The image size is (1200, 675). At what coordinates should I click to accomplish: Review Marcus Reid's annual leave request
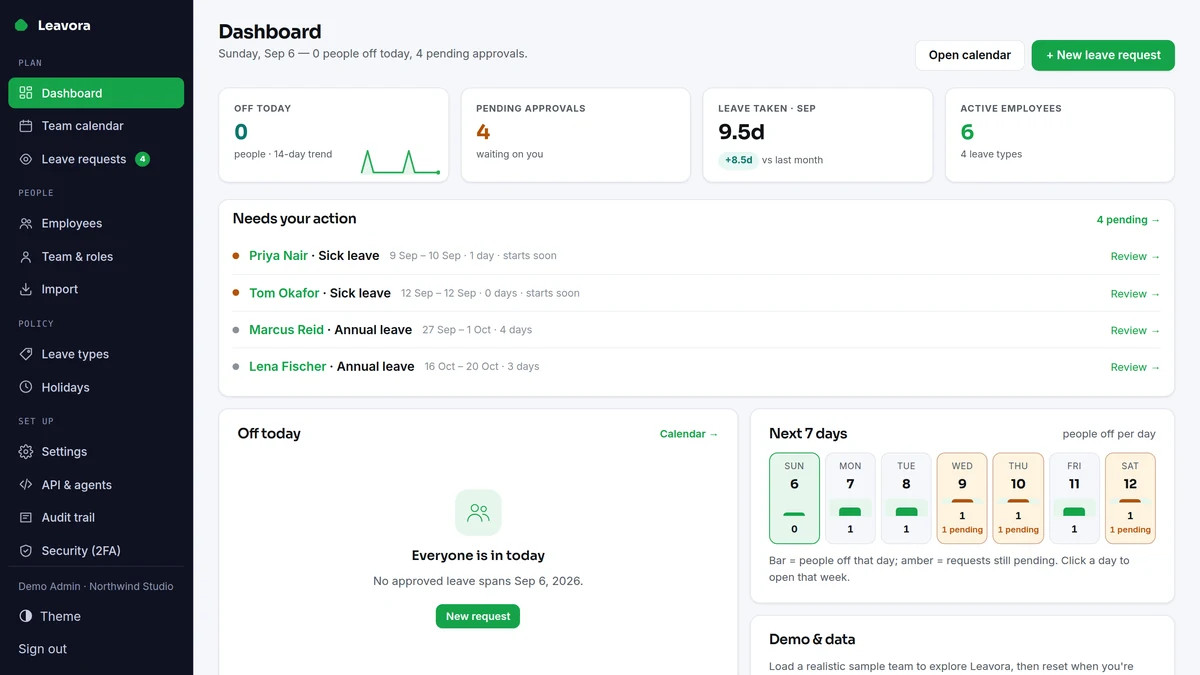pyautogui.click(x=1135, y=330)
